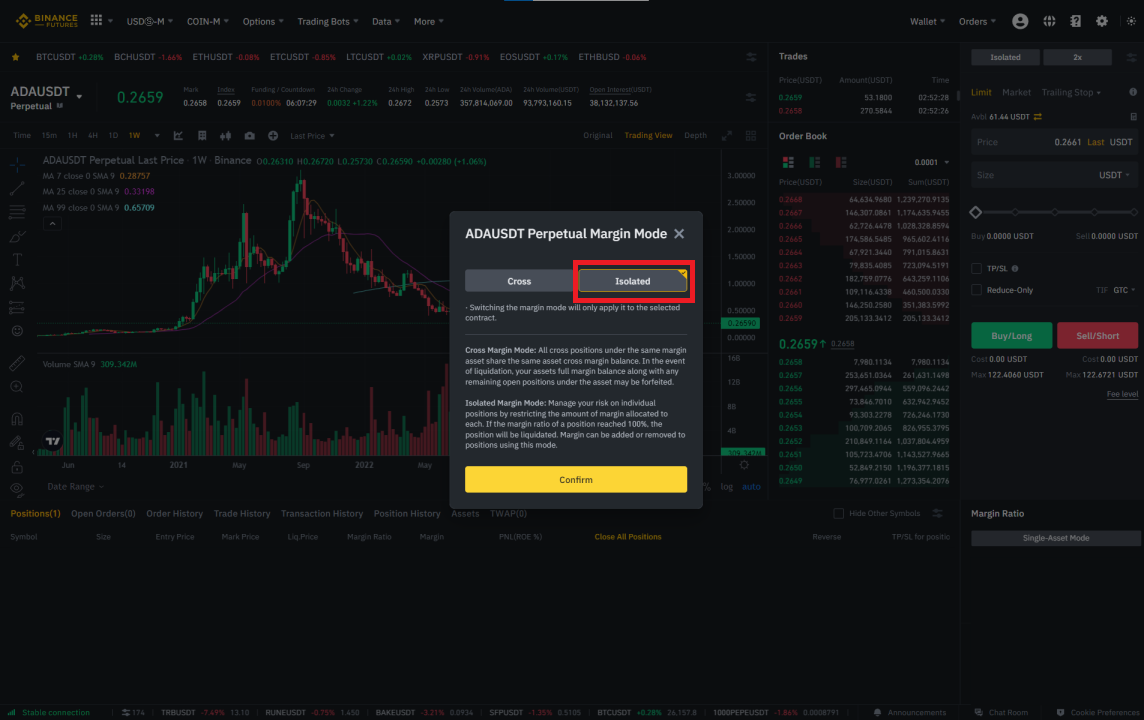Select the text annotation tool
Screen dimensions: 1144x720
[x=17, y=260]
